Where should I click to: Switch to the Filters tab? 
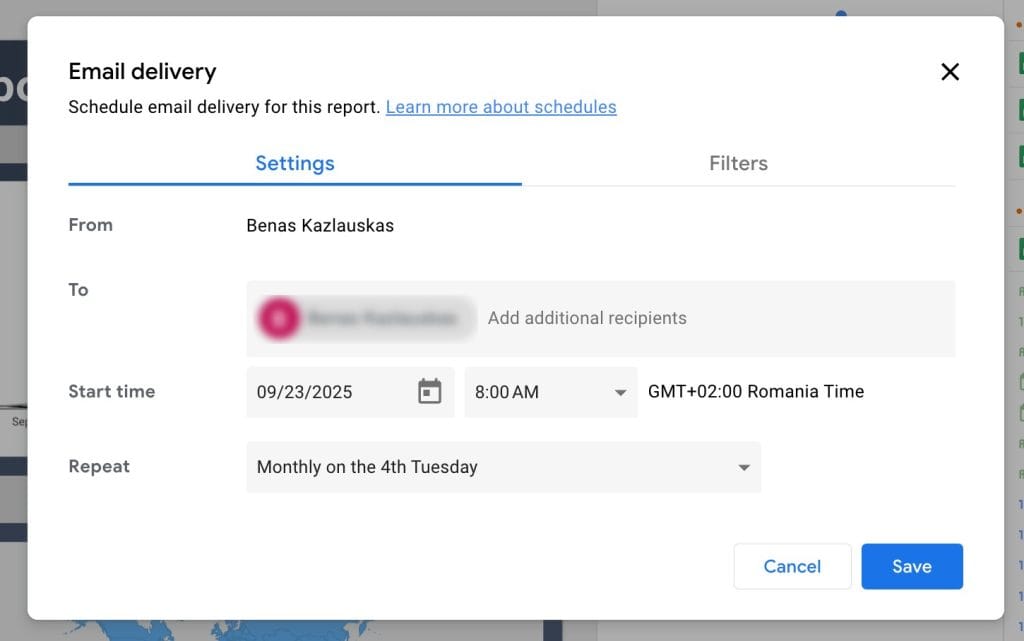pyautogui.click(x=738, y=163)
